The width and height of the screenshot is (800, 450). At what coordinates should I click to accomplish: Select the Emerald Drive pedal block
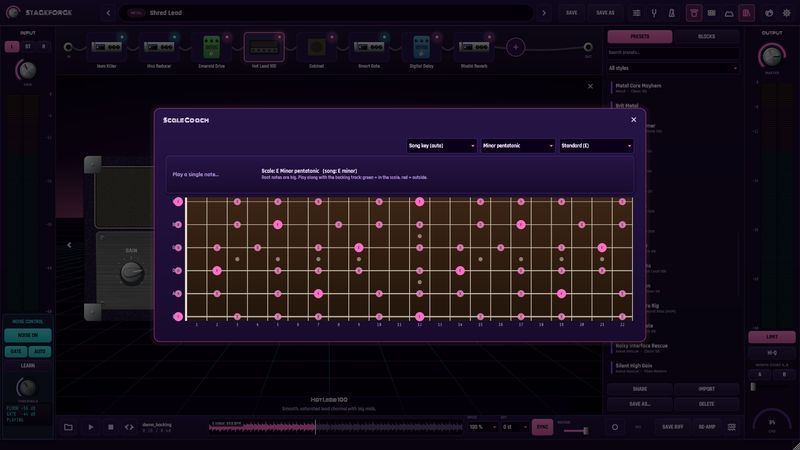(x=211, y=49)
